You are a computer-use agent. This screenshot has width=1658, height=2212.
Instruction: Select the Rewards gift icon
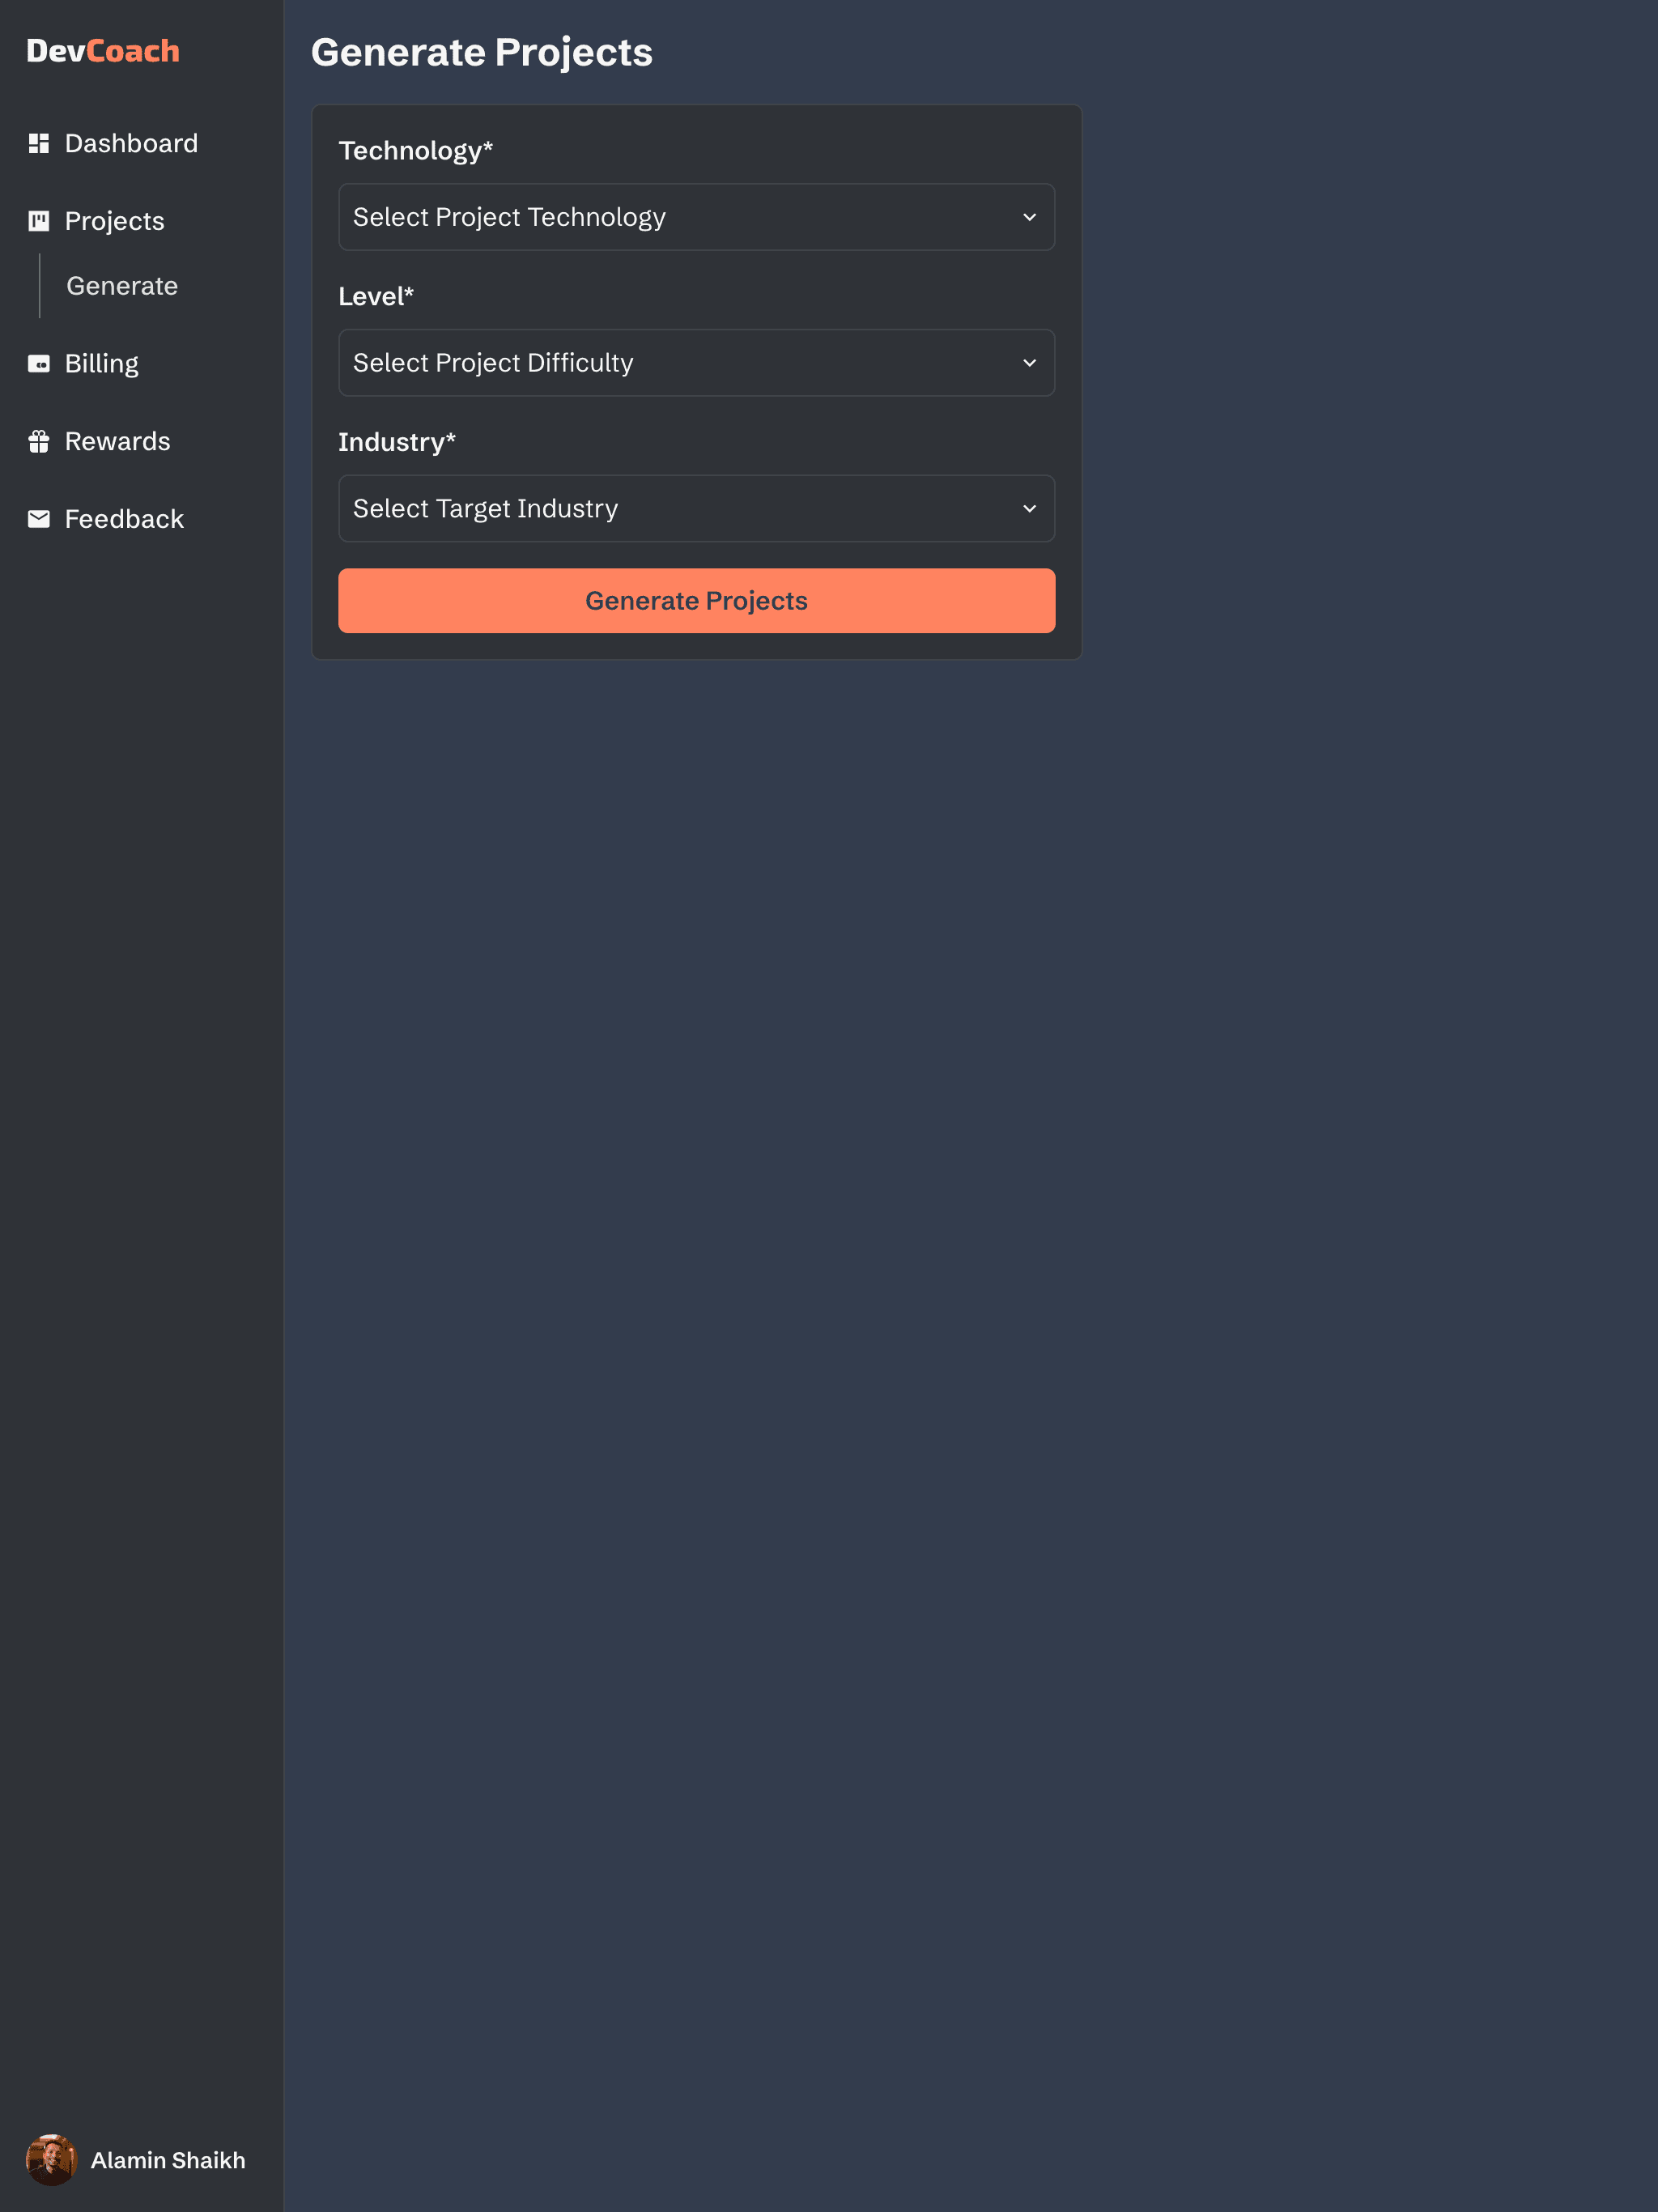pos(39,440)
